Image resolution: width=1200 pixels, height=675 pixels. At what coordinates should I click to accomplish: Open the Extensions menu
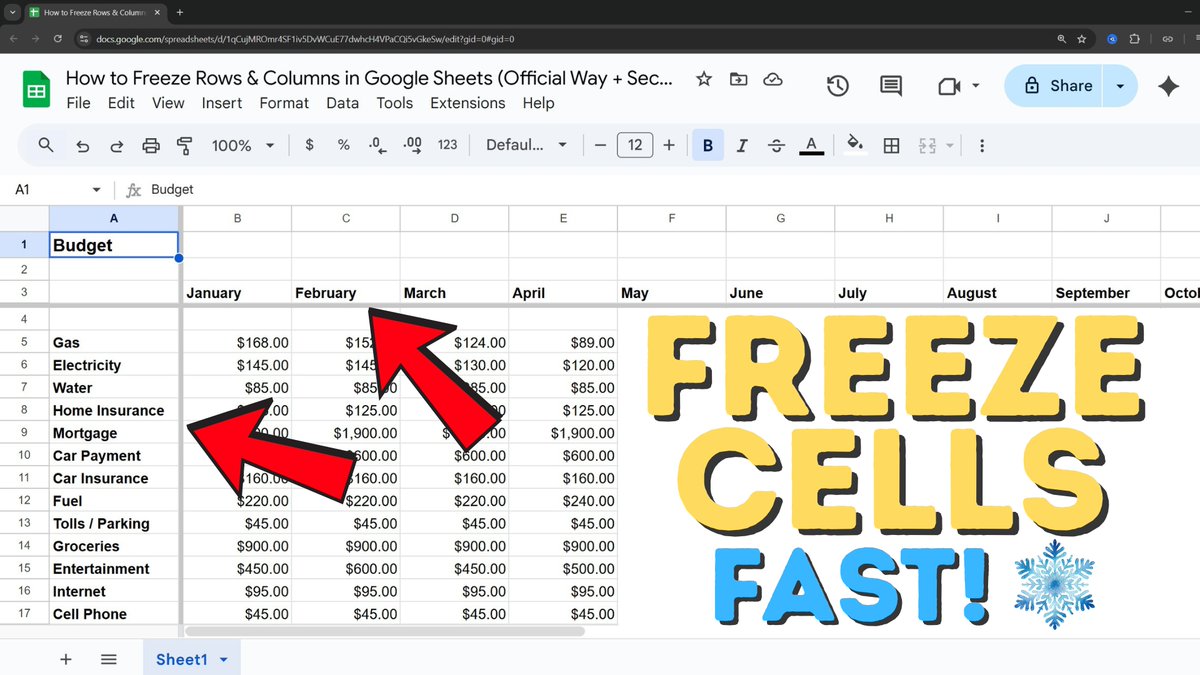click(x=468, y=103)
